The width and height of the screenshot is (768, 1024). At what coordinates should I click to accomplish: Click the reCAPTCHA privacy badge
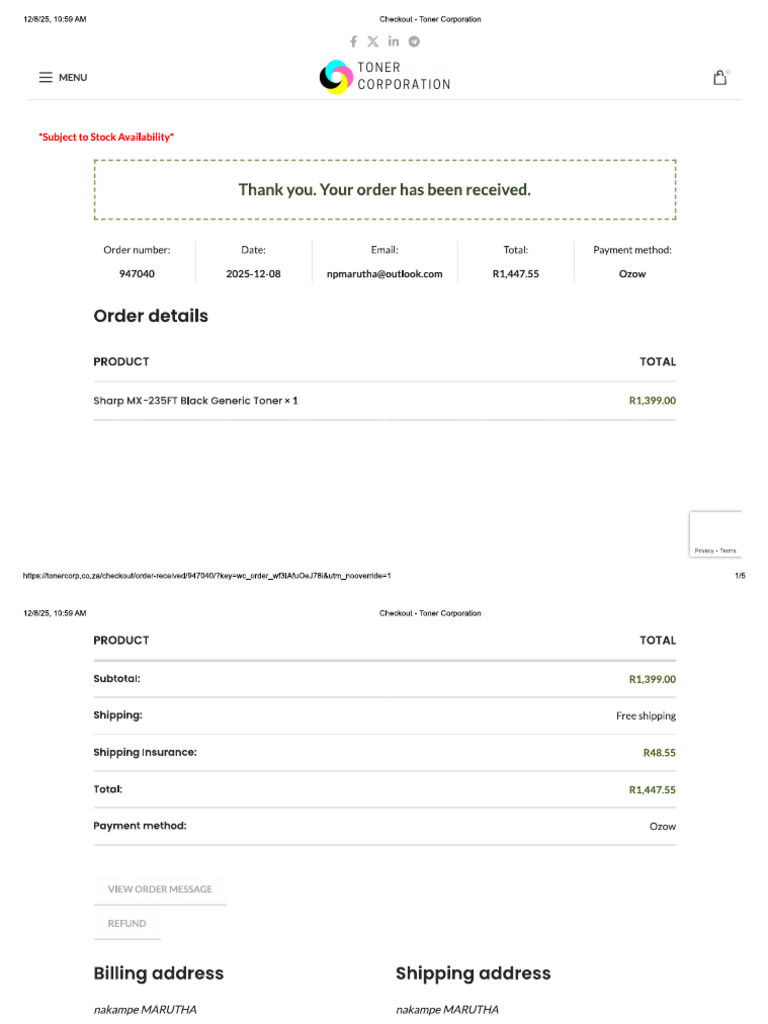[x=715, y=534]
